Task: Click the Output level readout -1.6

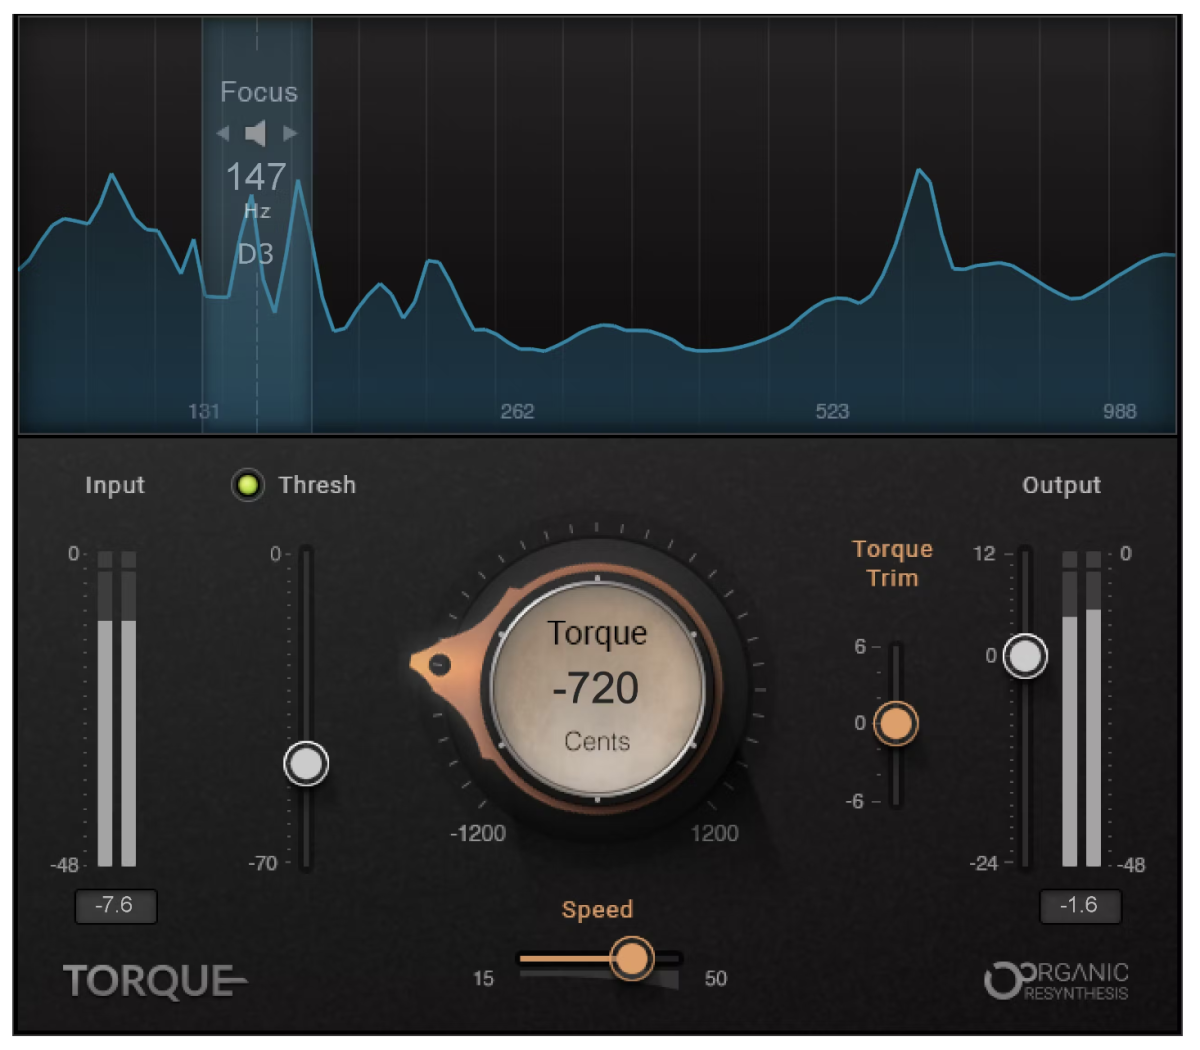Action: point(1080,906)
